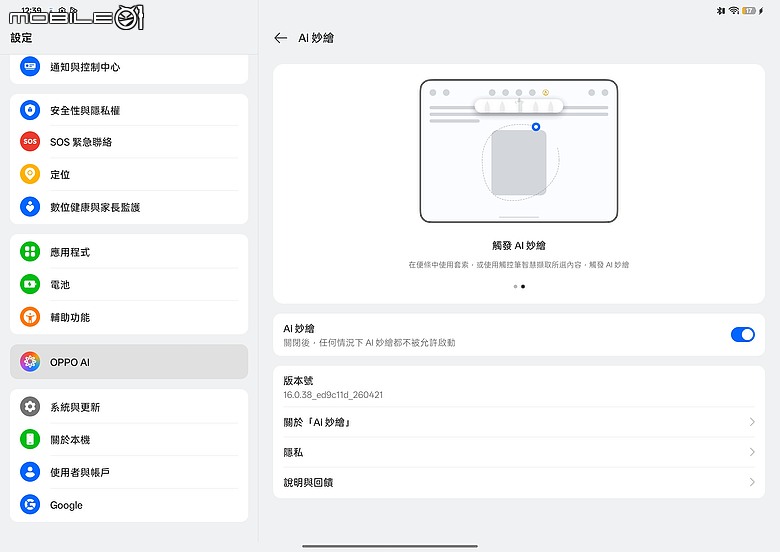Tap the 安全性與隱私權 shield icon
Screen dimensions: 780x552
30,110
